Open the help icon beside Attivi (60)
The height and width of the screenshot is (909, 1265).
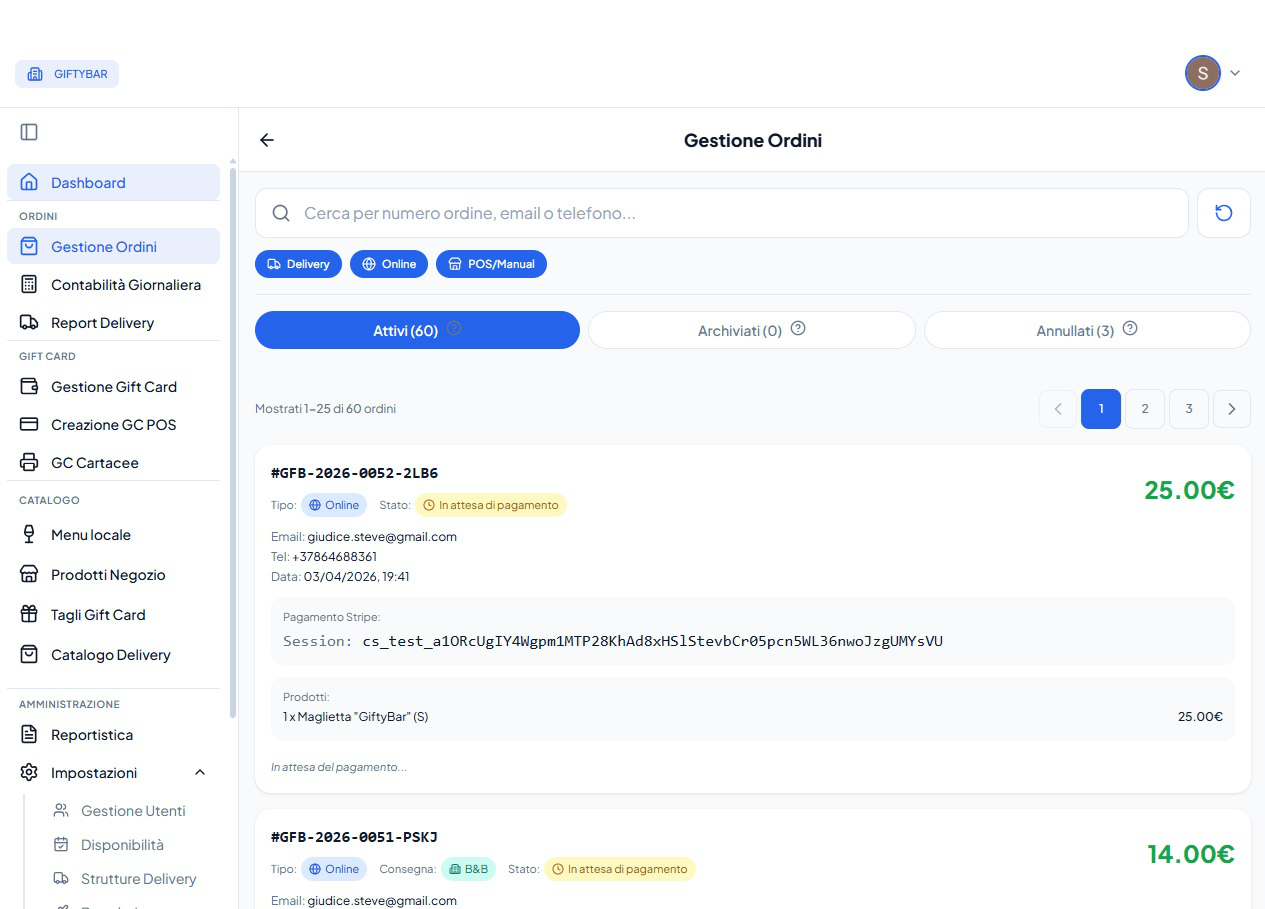(x=454, y=328)
